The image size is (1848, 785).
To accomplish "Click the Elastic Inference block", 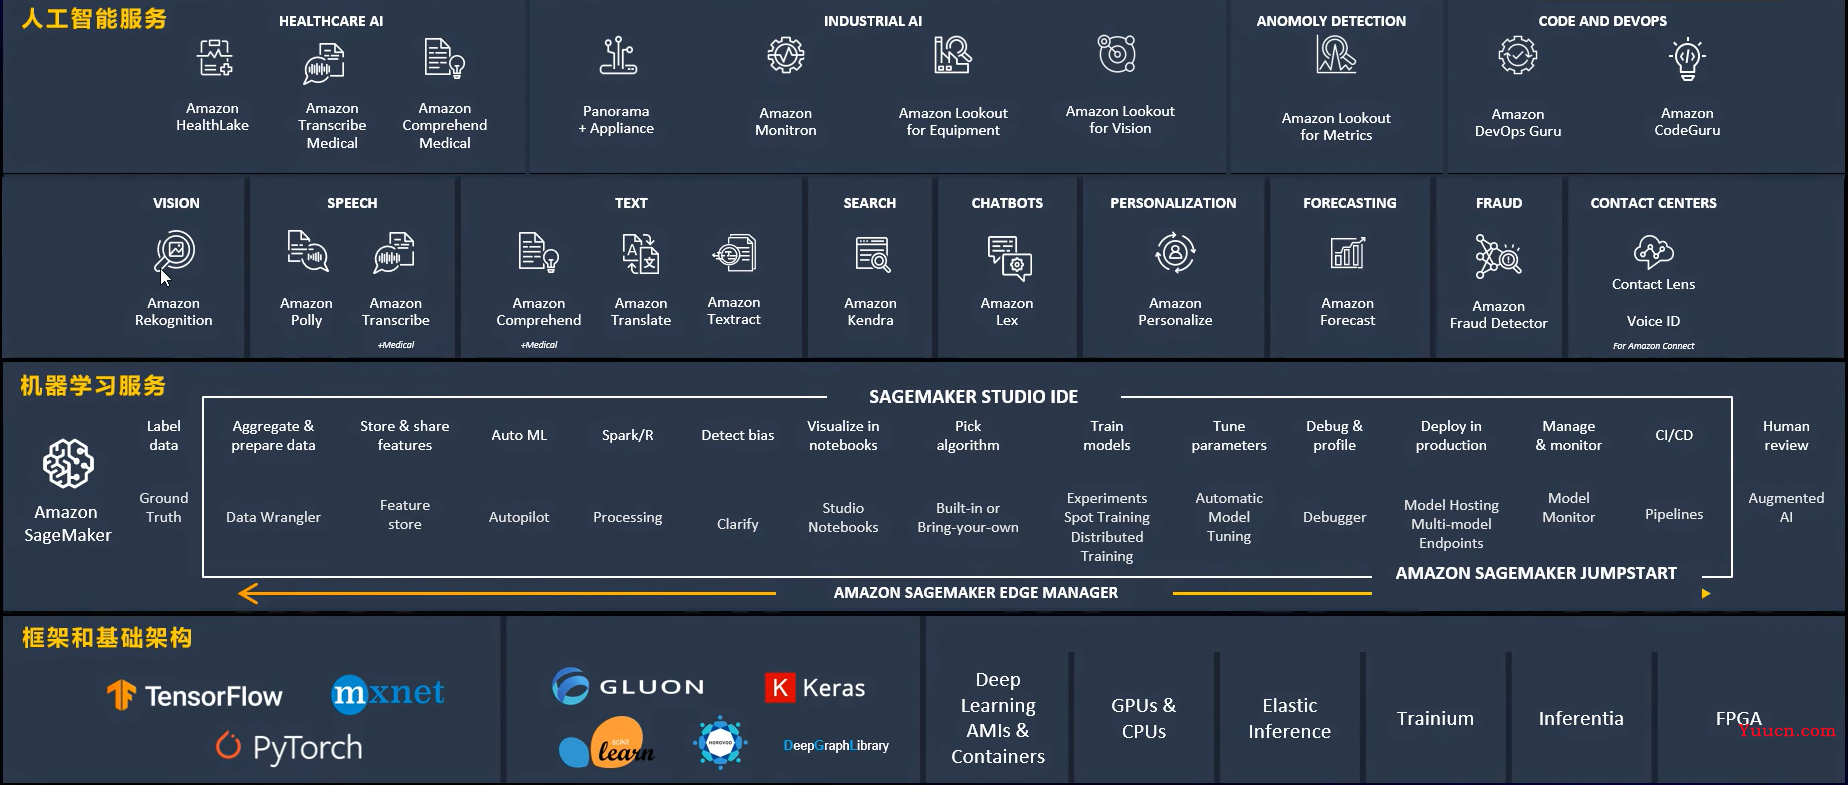I will coord(1289,718).
